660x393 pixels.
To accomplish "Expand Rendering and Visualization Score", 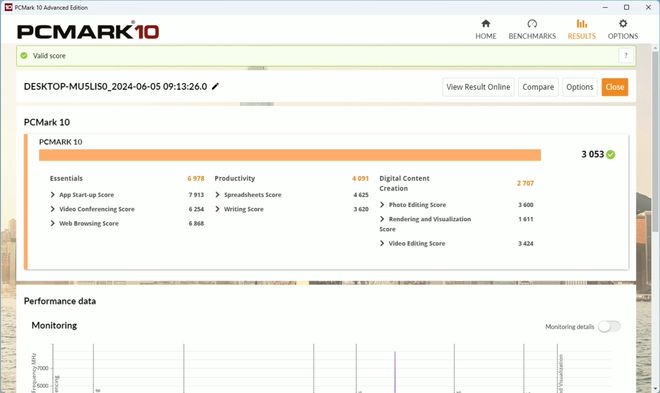I will [x=382, y=219].
